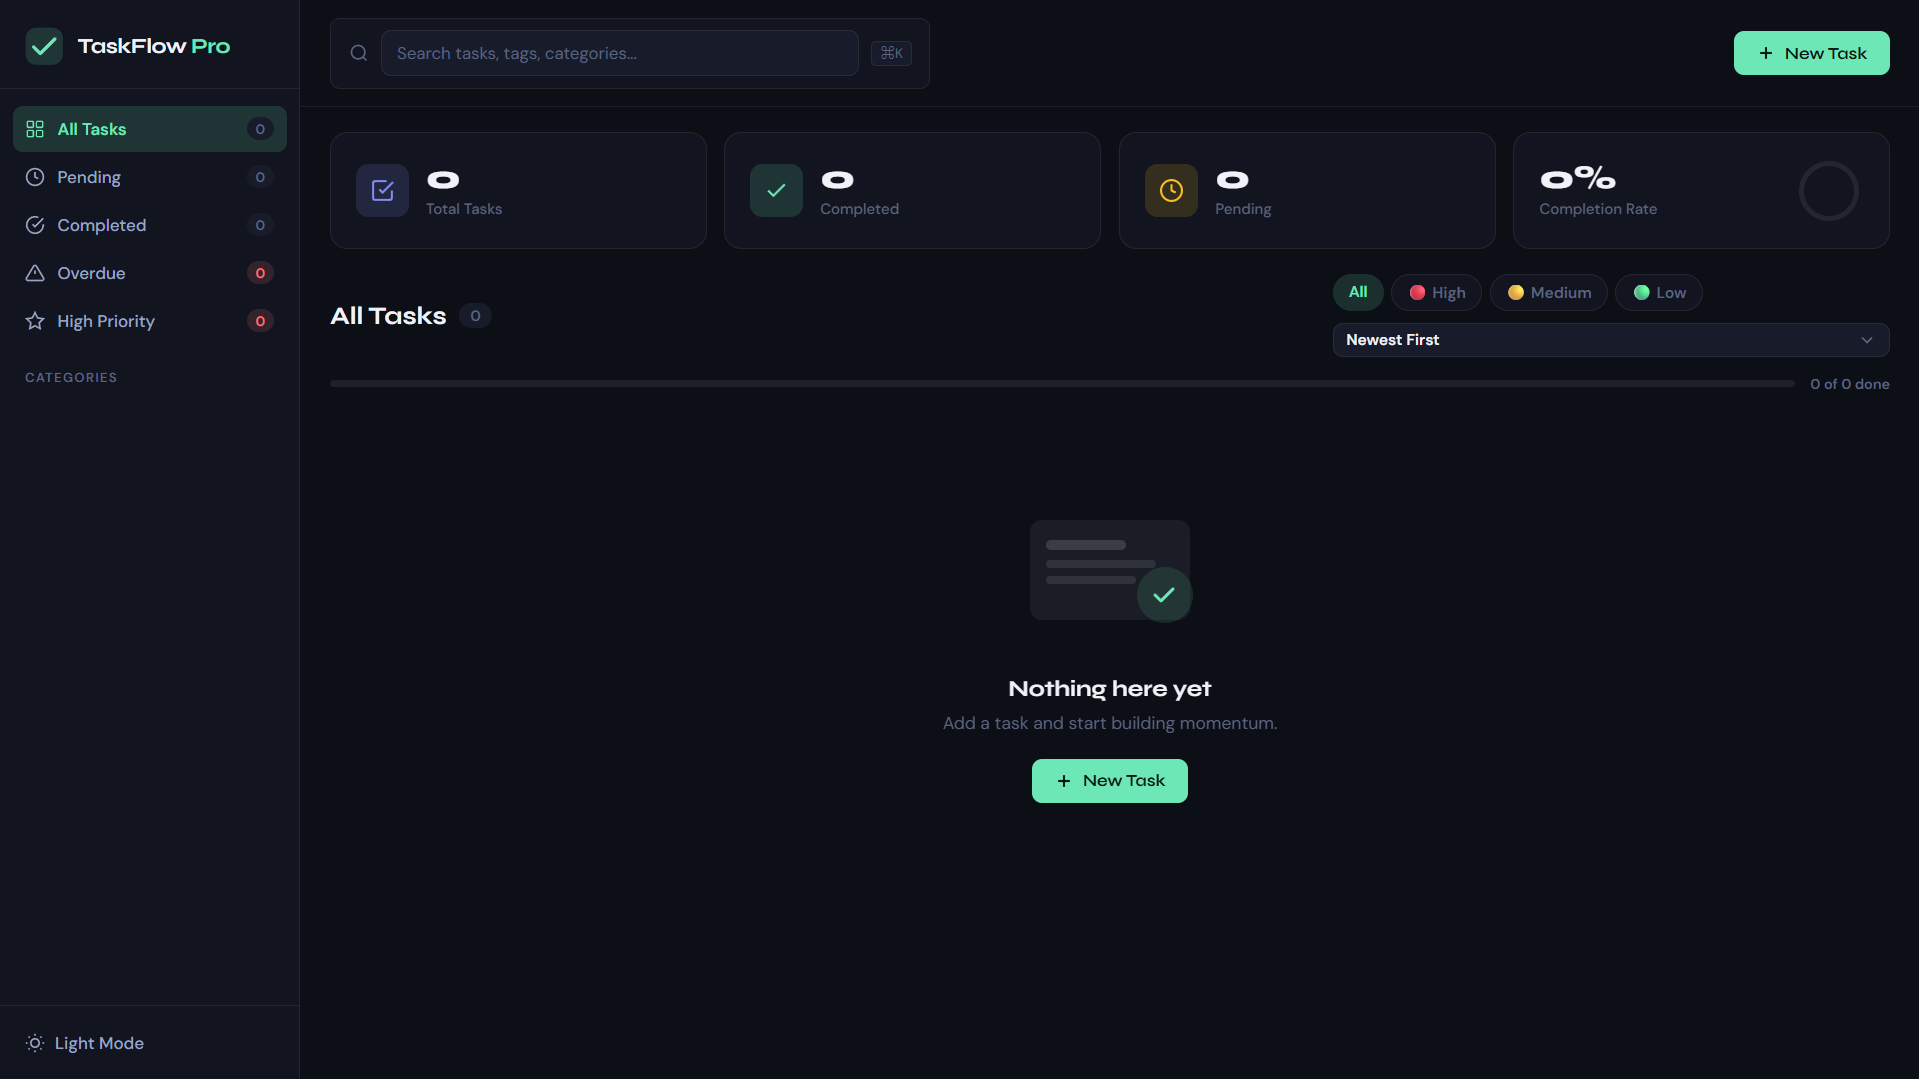Click the Completed check-circle icon in sidebar
The image size is (1919, 1079).
click(35, 225)
